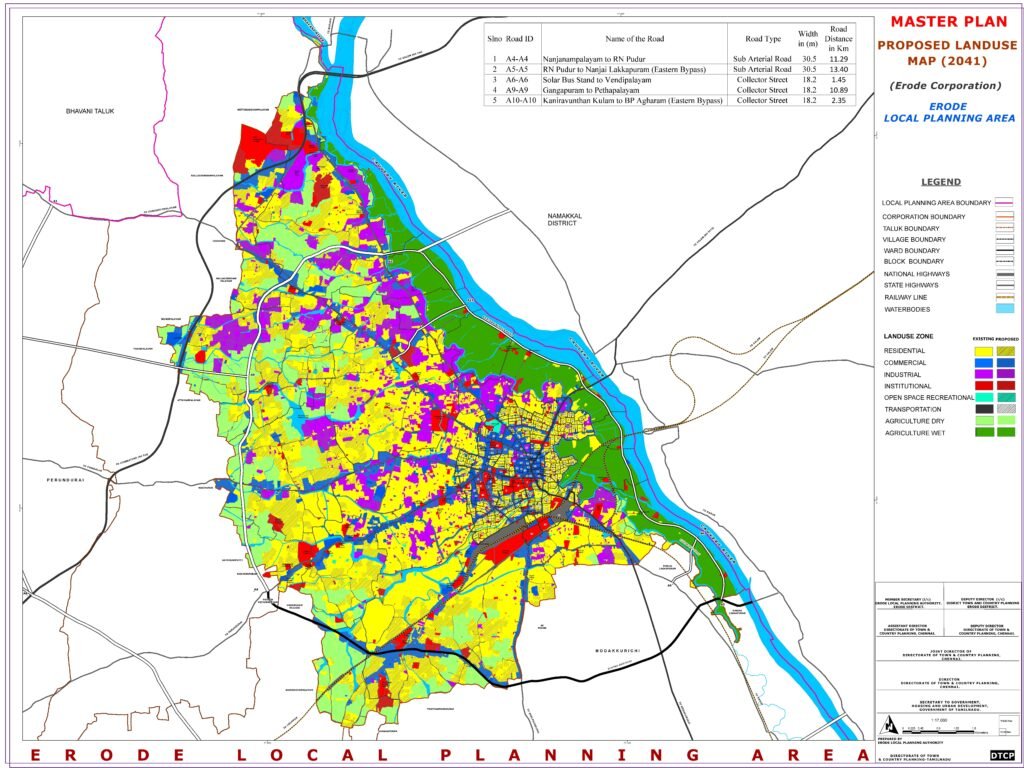Expand the PROPOSED landuse column header
Screen dimensions: 1024x768
(1005, 338)
